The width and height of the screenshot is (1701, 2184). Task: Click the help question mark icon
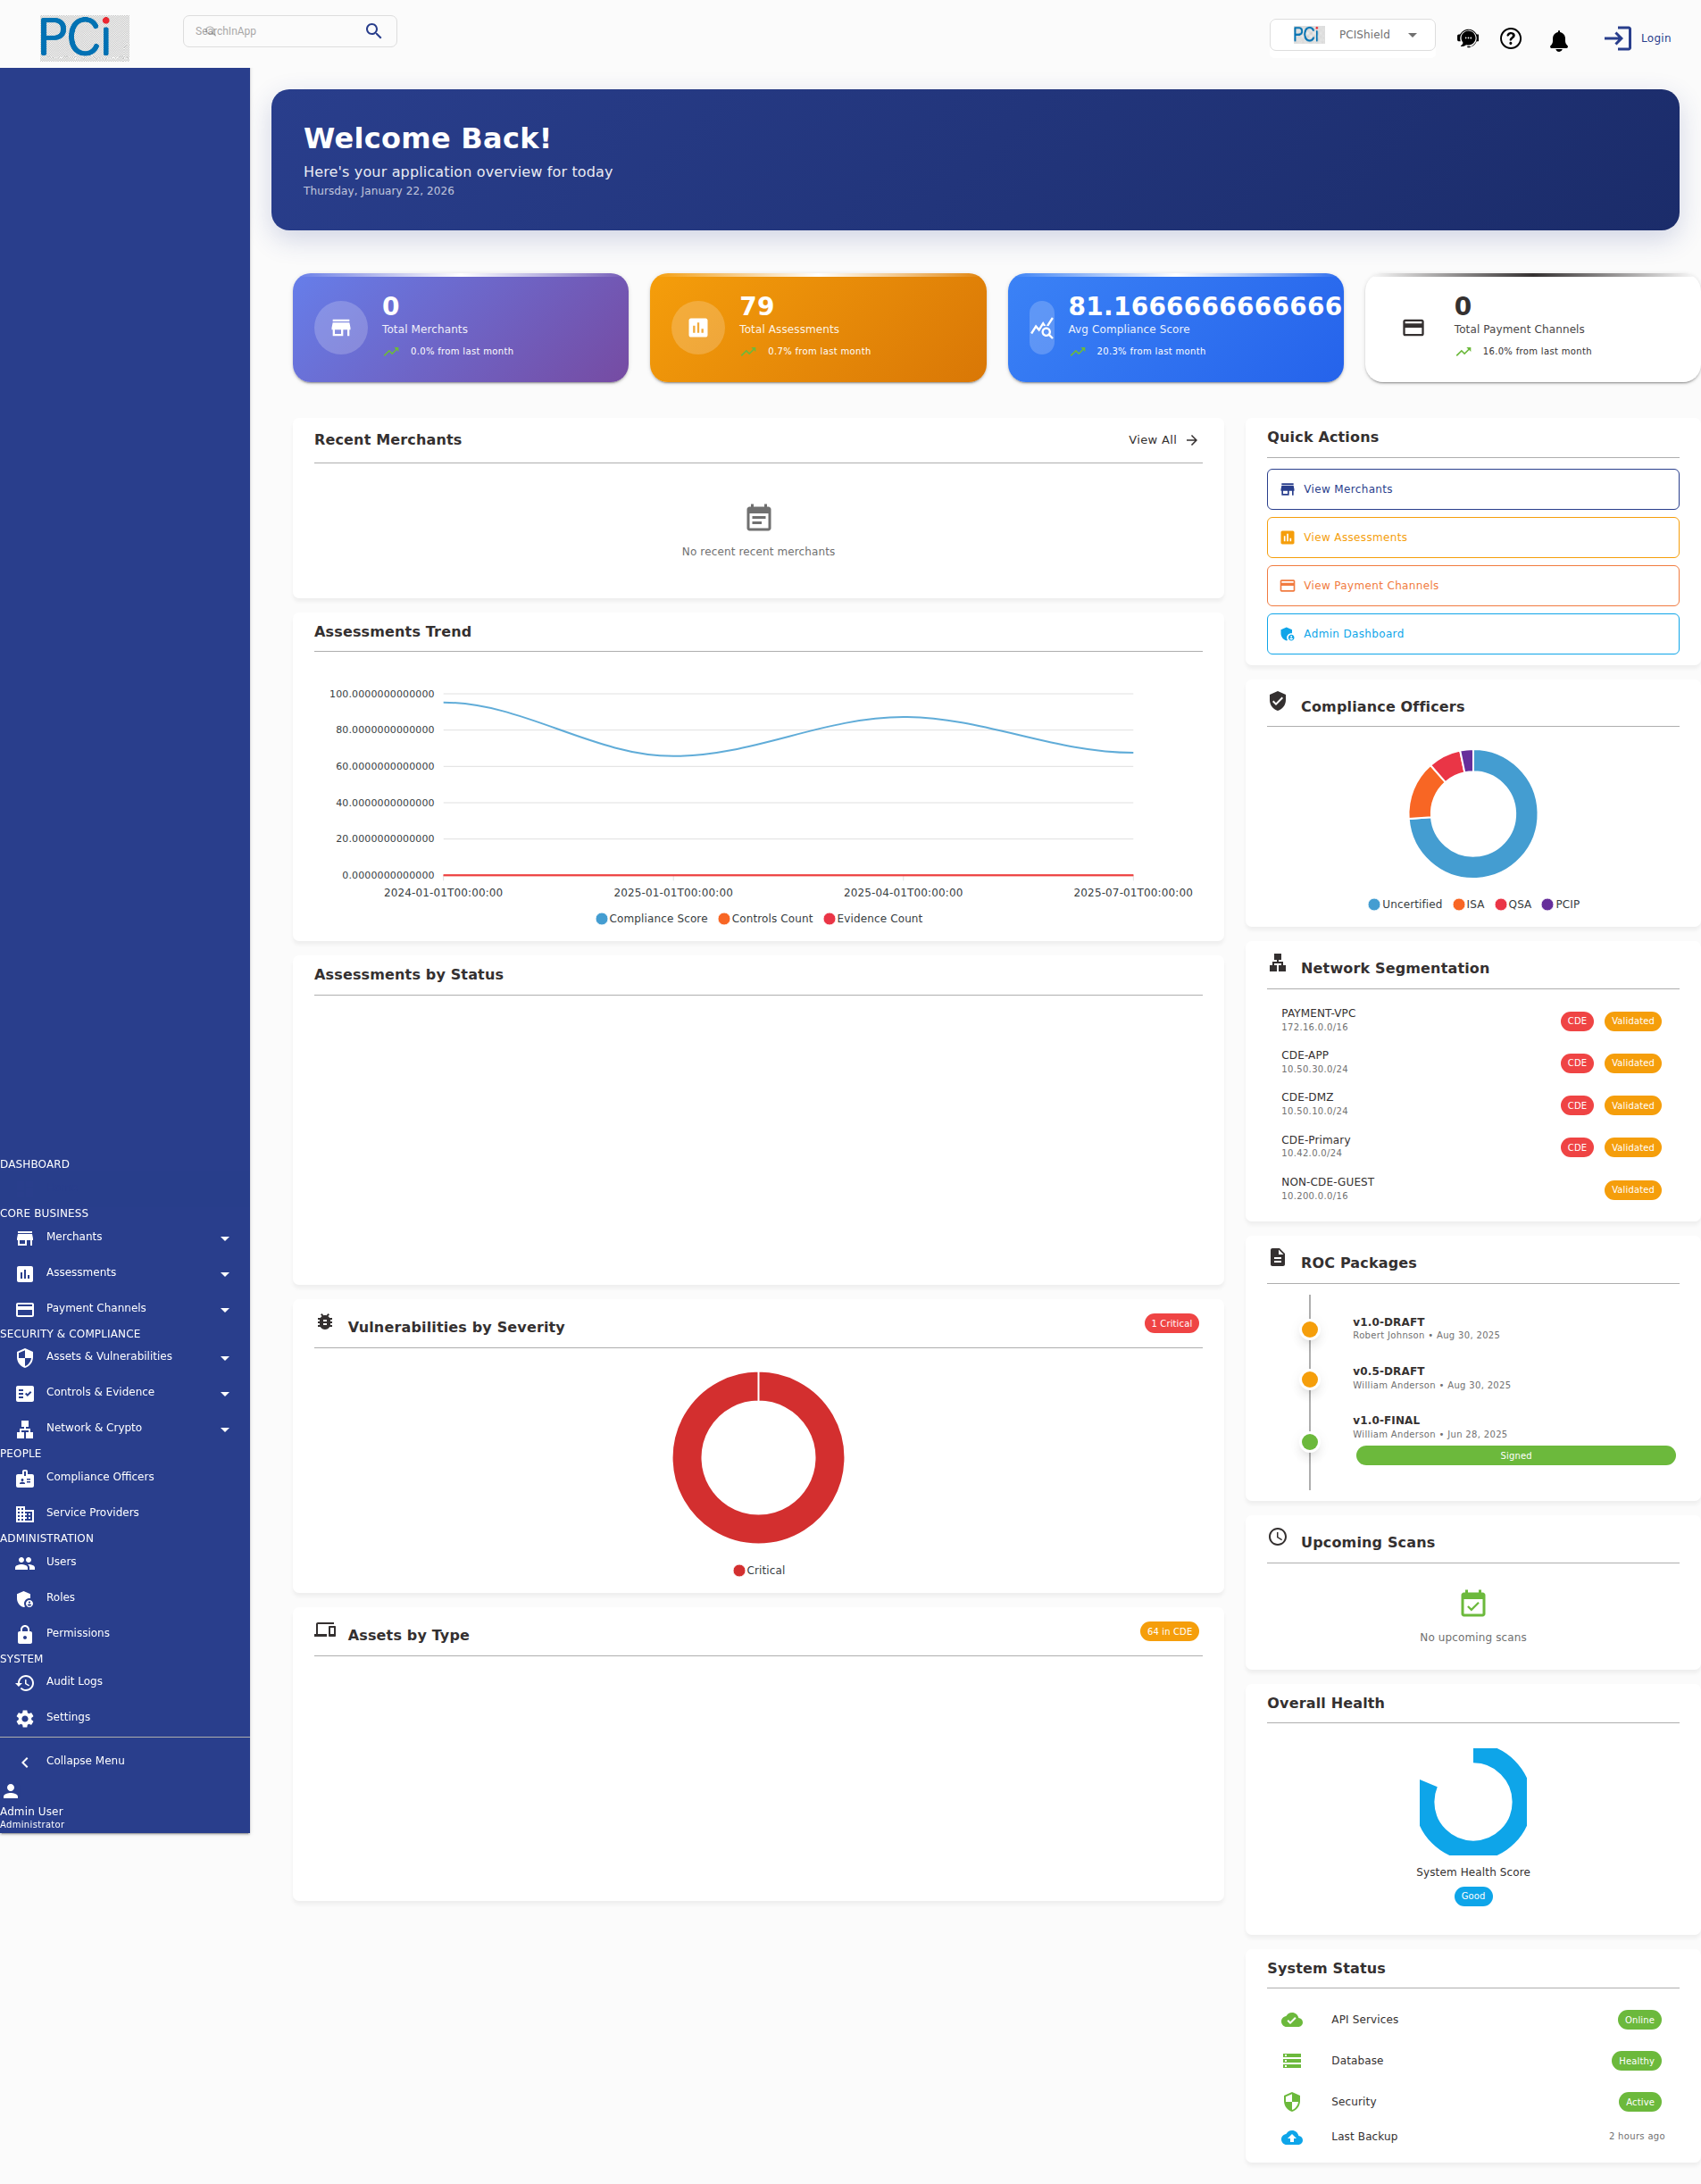1510,39
